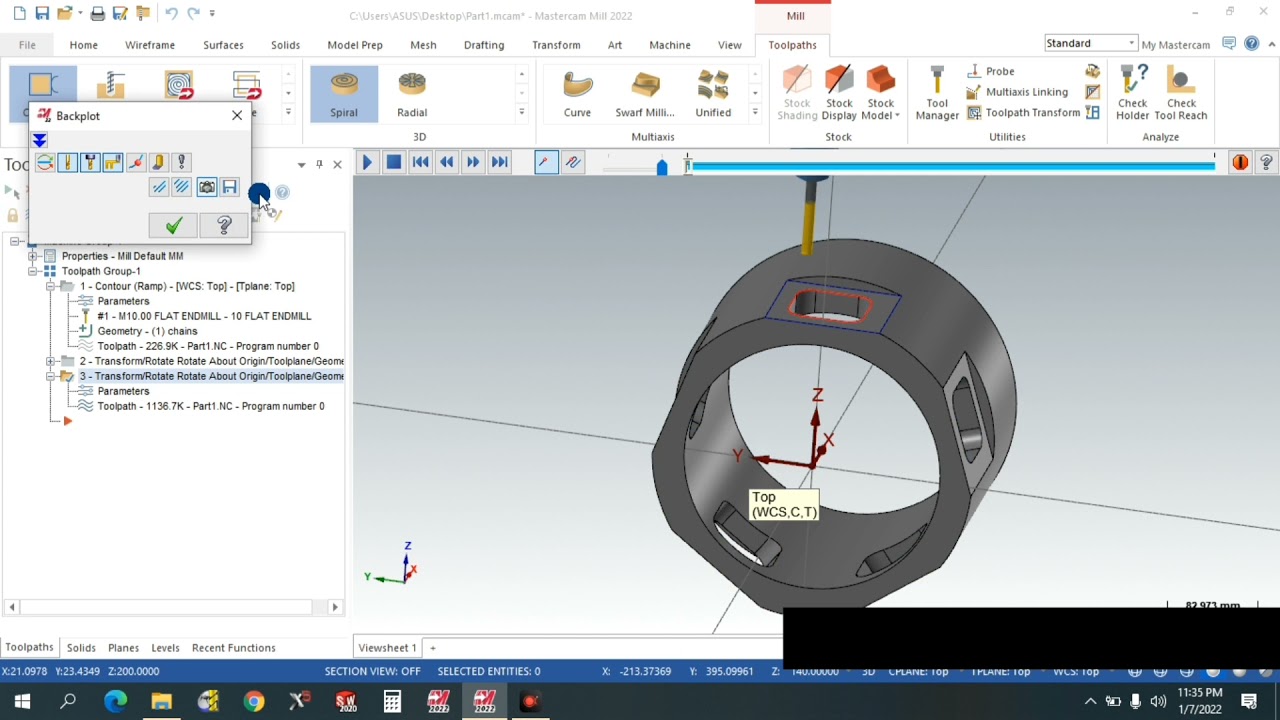Select the Spiral 3D toolpath
1280x720 pixels.
tap(344, 94)
